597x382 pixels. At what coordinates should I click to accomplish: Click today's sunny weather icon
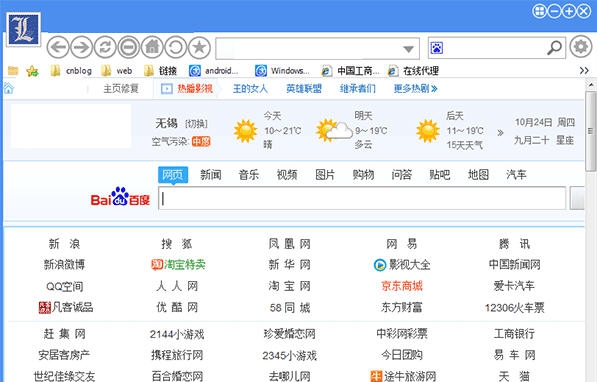(x=246, y=131)
